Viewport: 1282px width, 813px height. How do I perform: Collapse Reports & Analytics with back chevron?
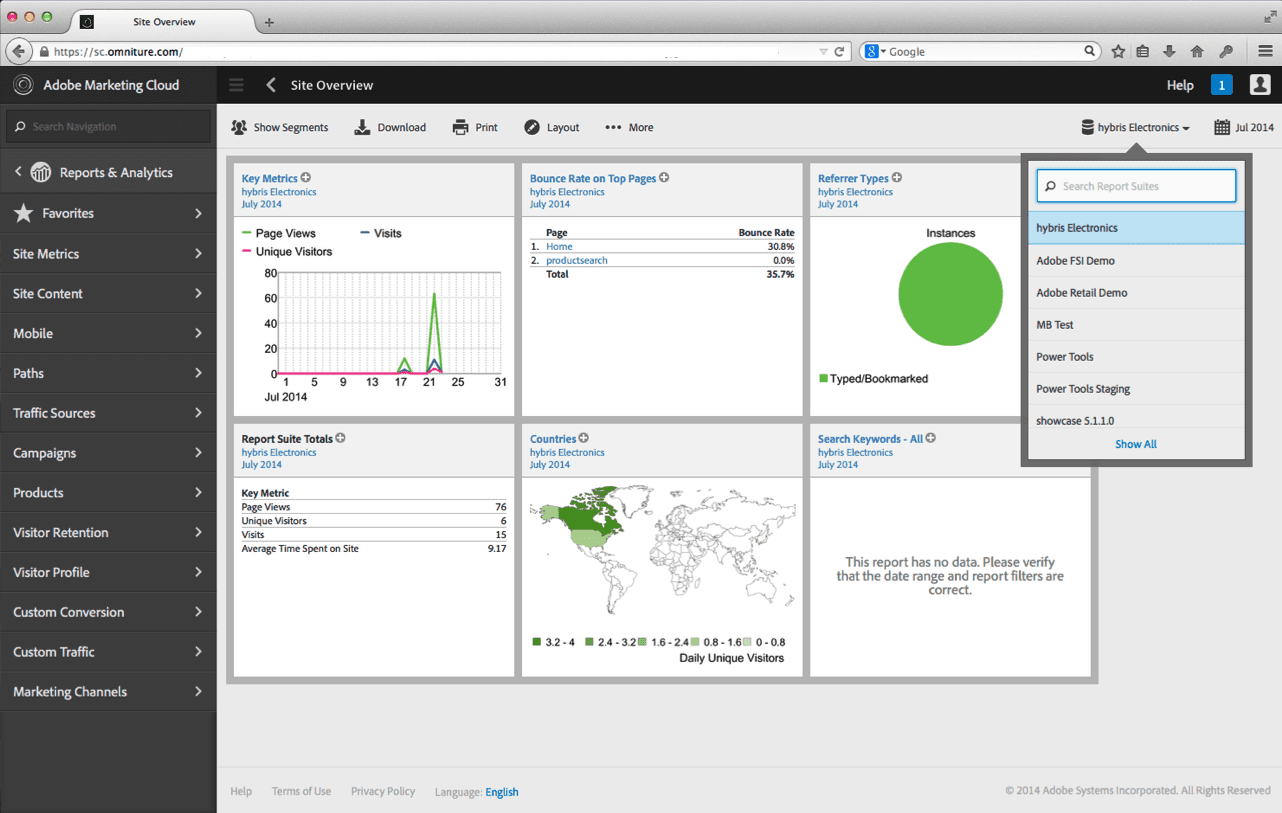(18, 172)
